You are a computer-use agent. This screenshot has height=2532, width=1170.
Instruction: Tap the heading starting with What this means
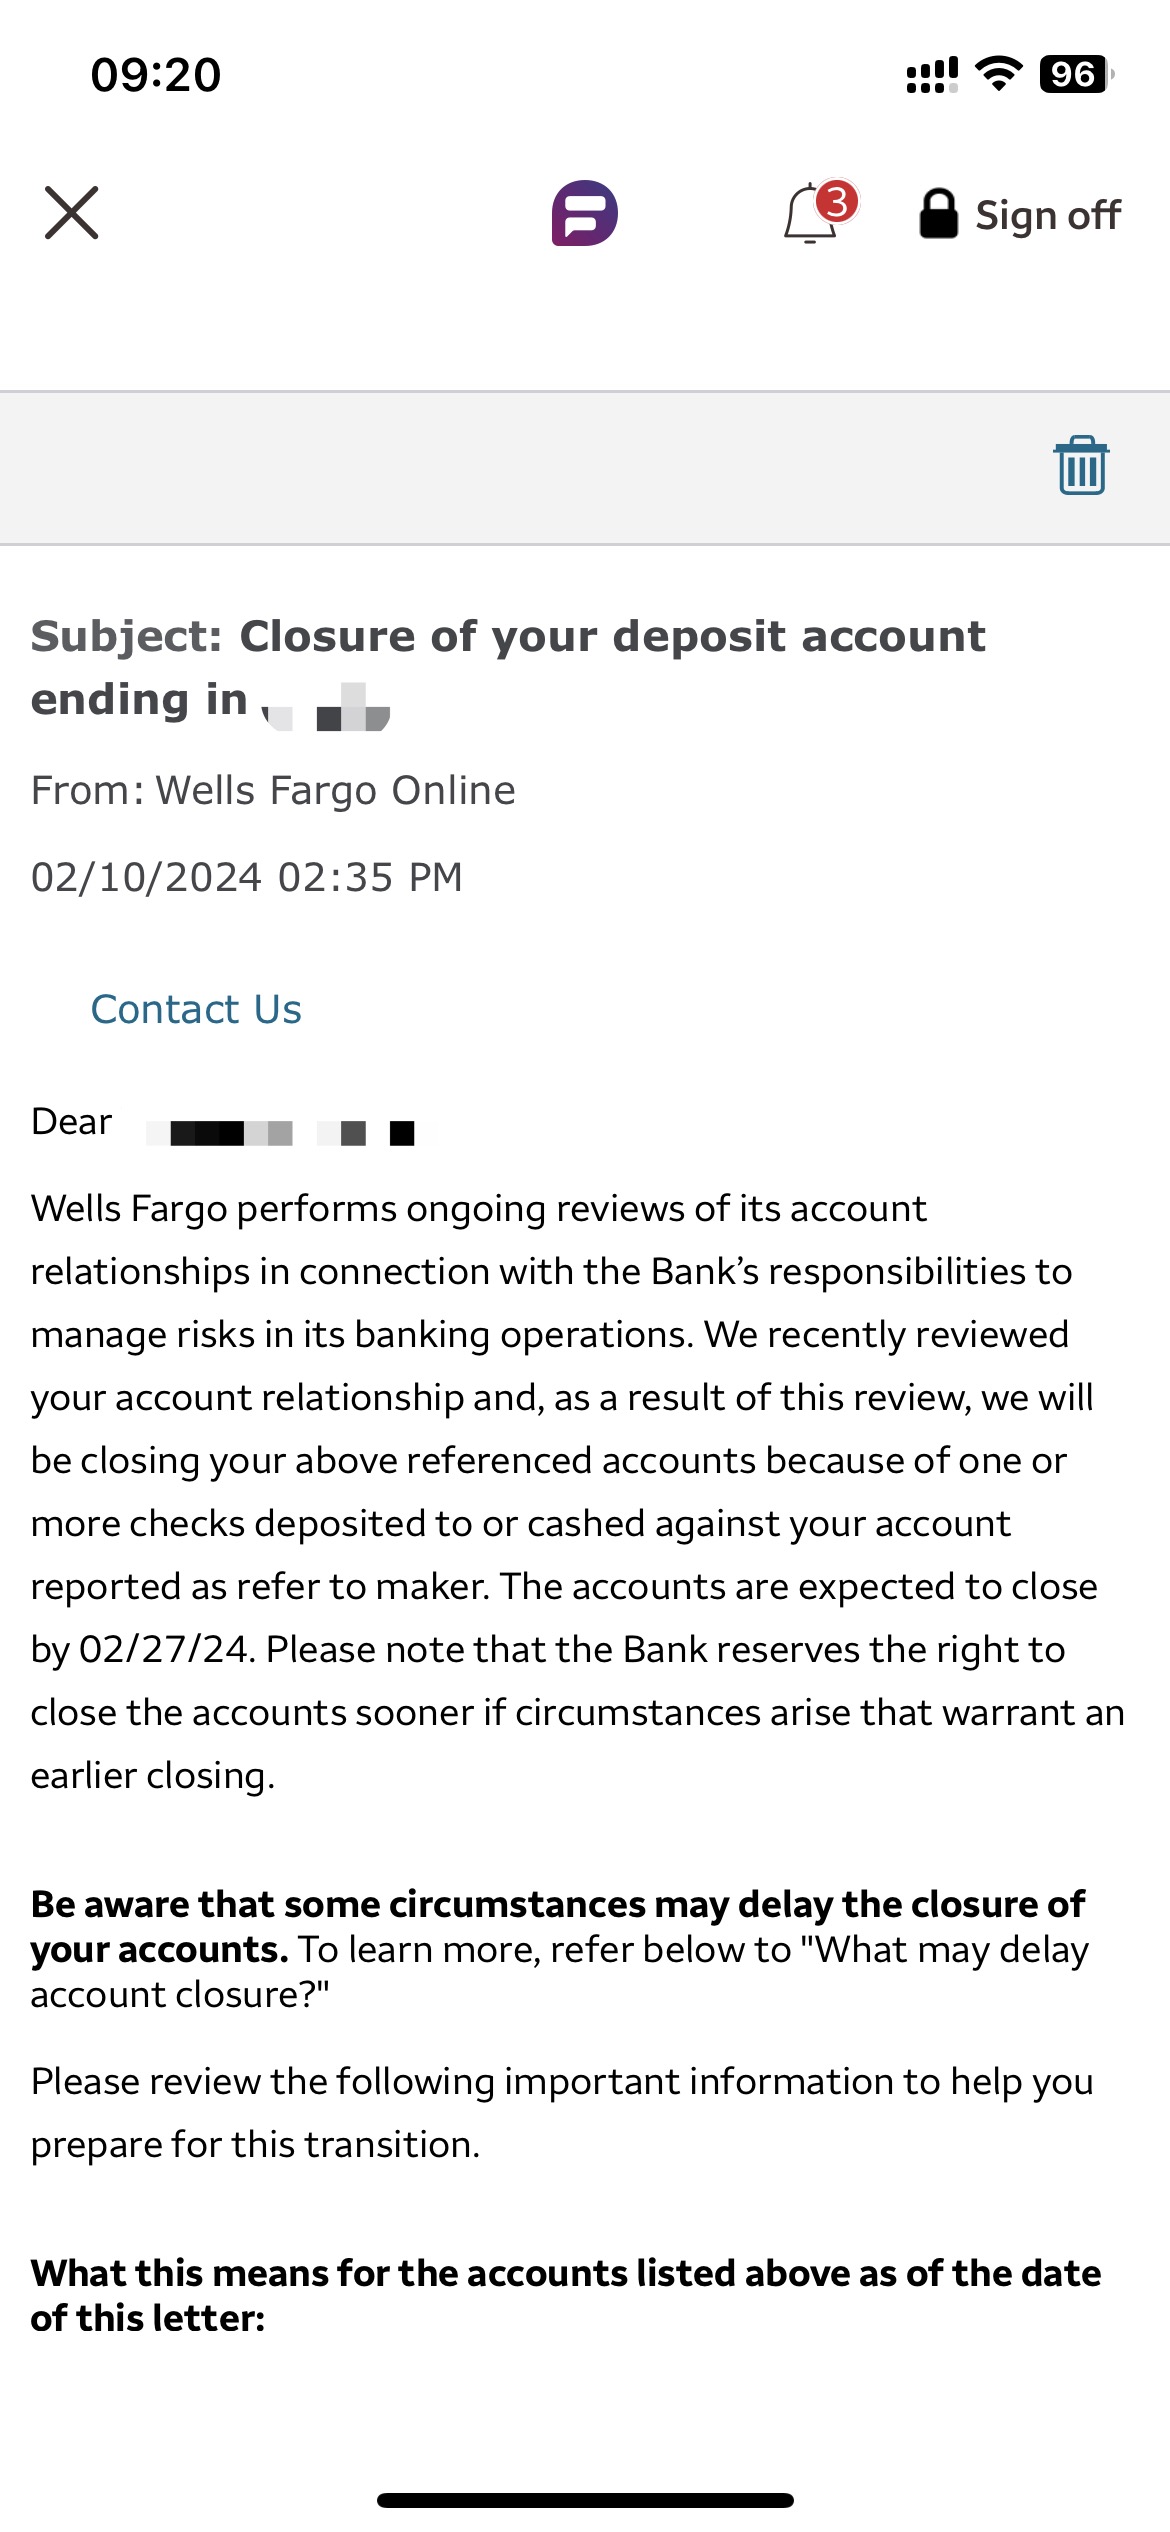click(565, 2277)
